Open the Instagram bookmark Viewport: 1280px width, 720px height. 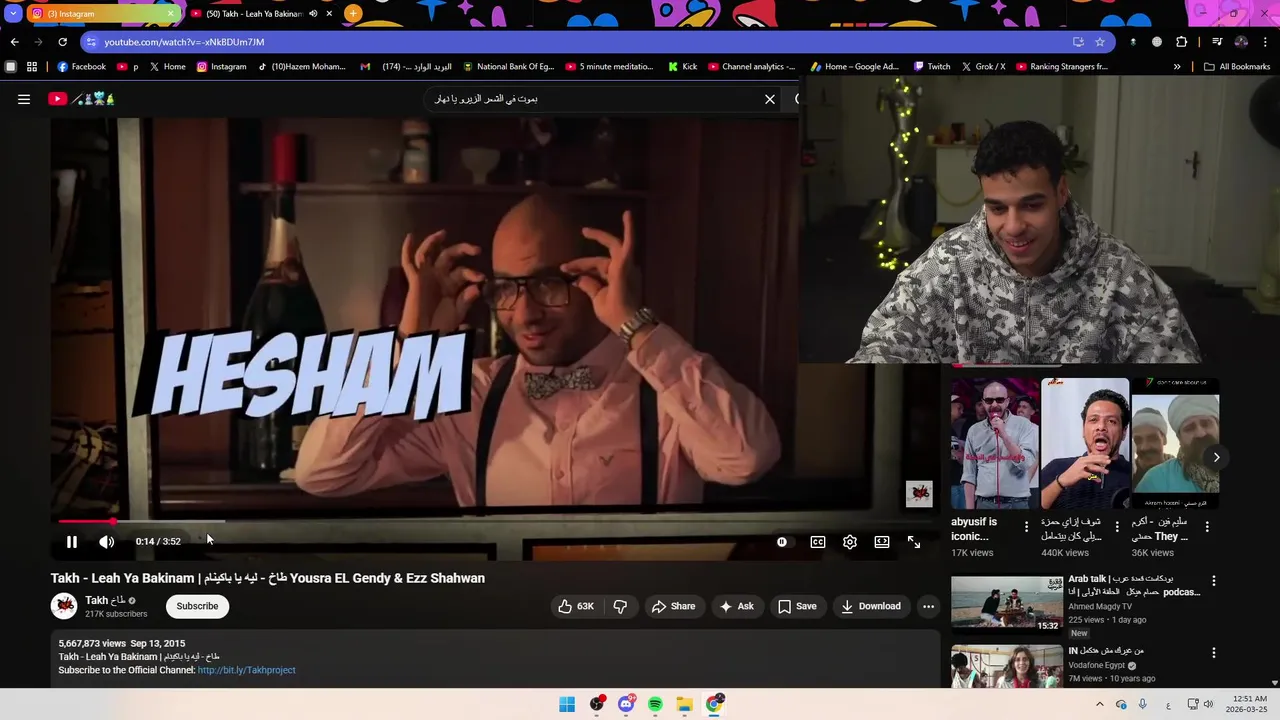pos(221,67)
